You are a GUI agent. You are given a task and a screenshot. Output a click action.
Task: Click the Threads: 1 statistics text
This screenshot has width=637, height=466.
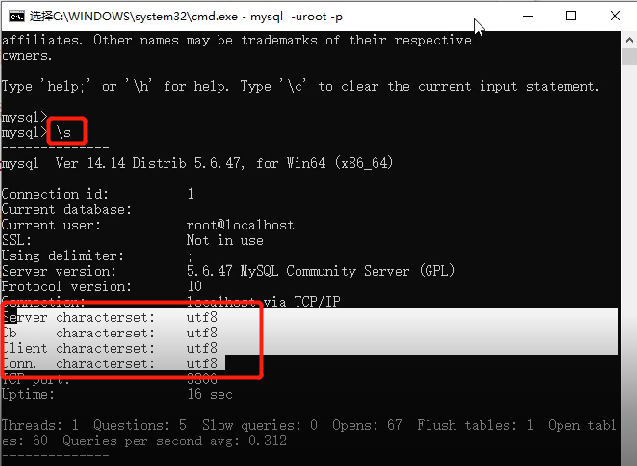(x=38, y=426)
